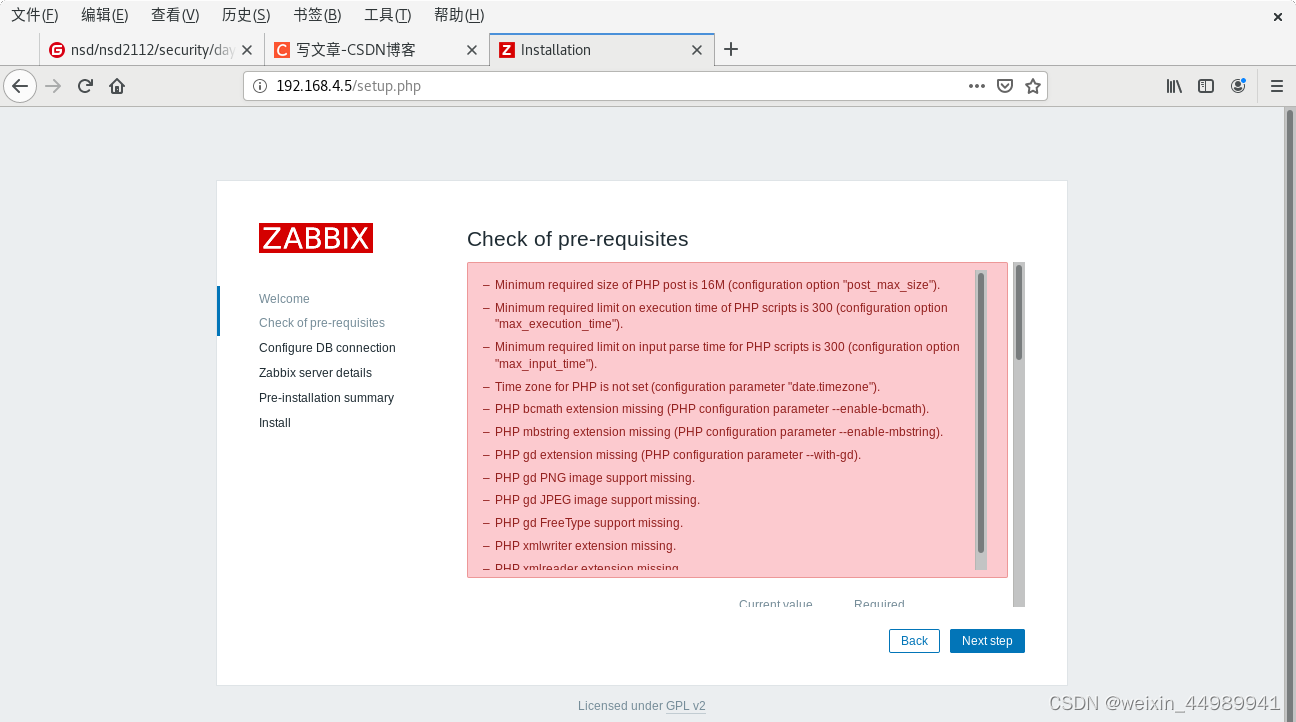The width and height of the screenshot is (1296, 722).
Task: Open the GPL v2 license link
Action: pyautogui.click(x=686, y=706)
